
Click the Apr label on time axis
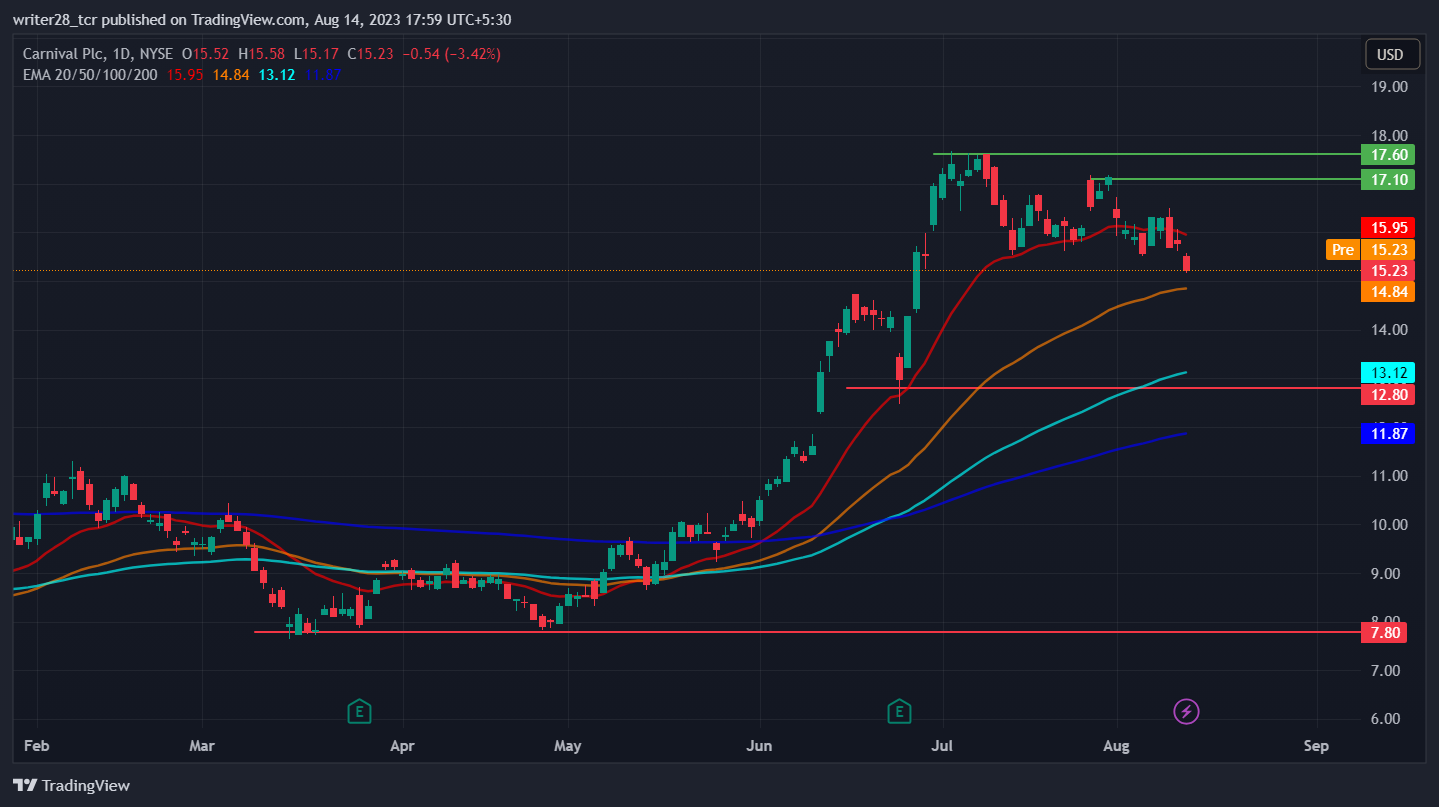(402, 745)
